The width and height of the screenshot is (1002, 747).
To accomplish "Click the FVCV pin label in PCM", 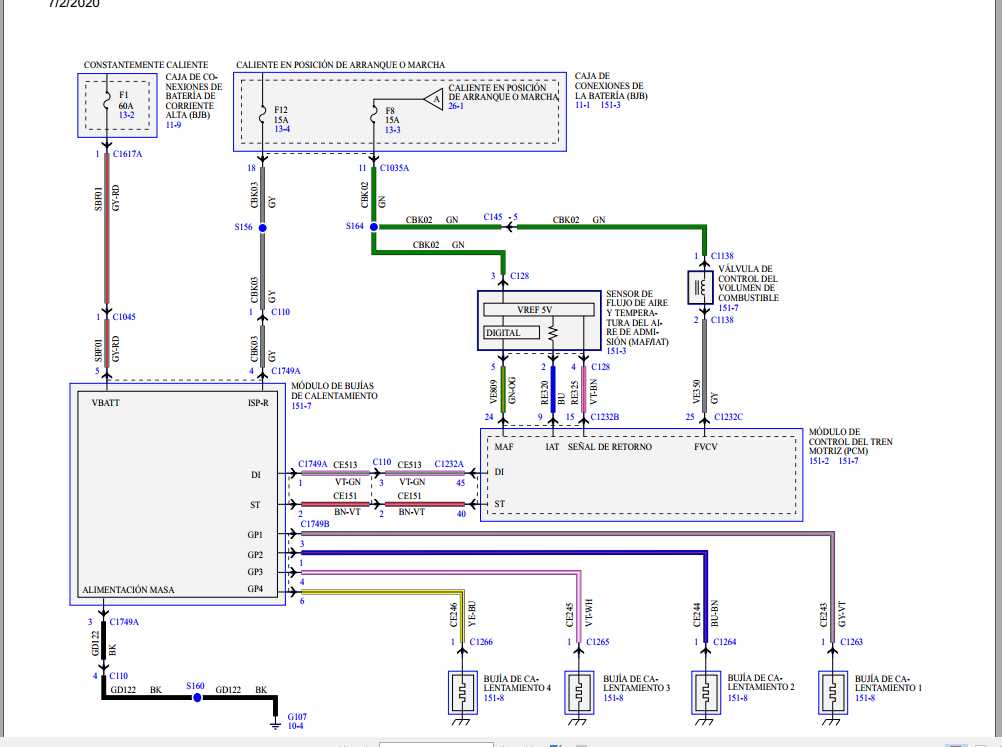I will tap(705, 447).
